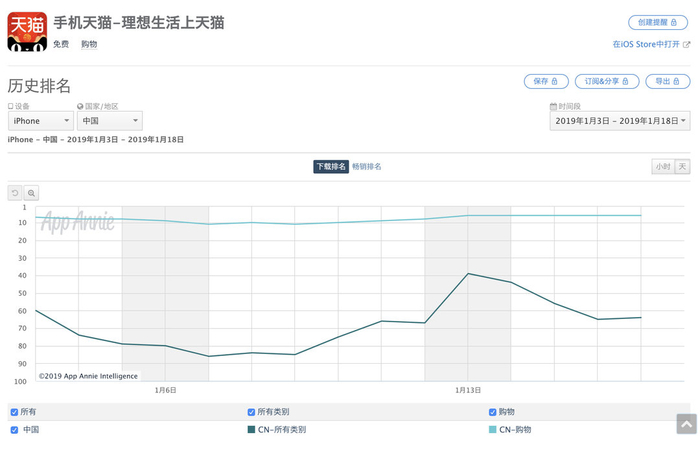Click the magnifier zoom icon above chart
Screen dimensions: 700x463
(31, 193)
